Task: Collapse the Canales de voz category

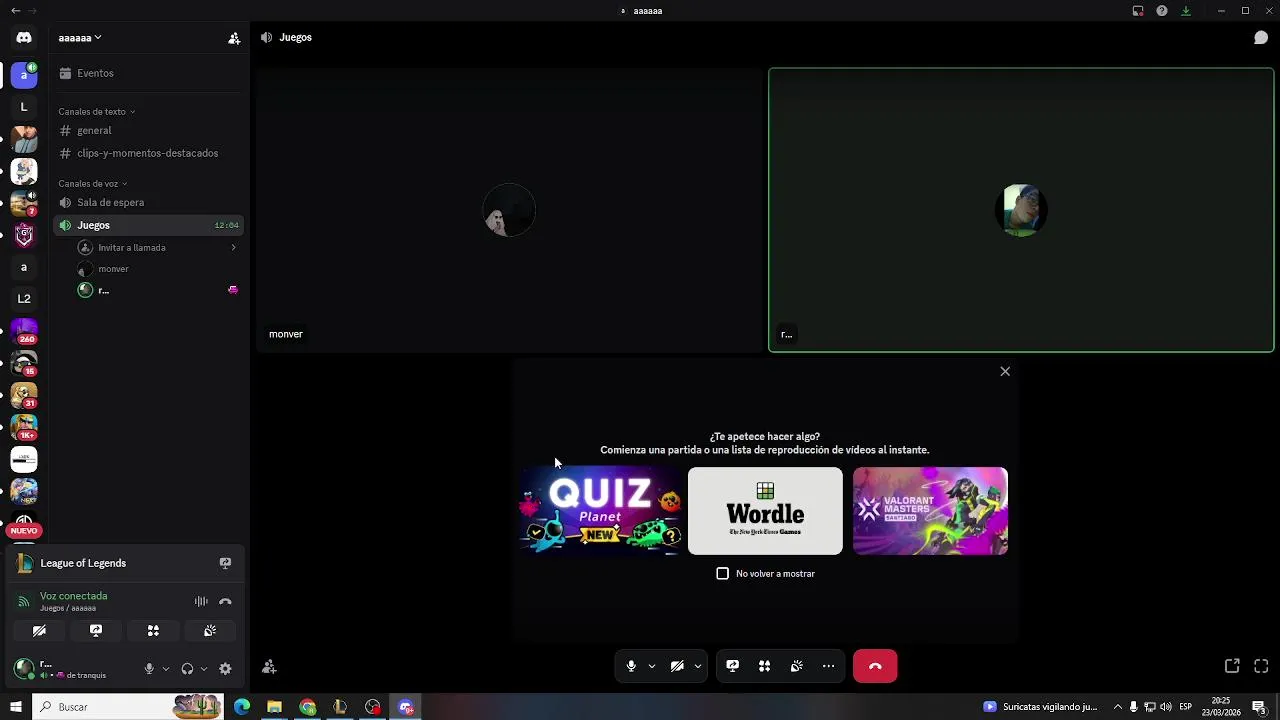Action: (92, 184)
